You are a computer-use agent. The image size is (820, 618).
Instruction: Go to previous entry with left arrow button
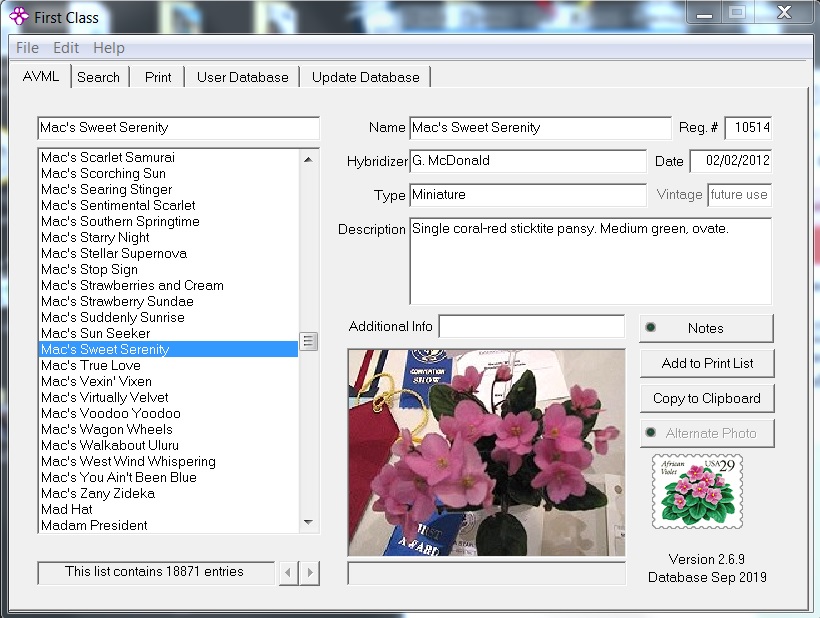point(288,573)
